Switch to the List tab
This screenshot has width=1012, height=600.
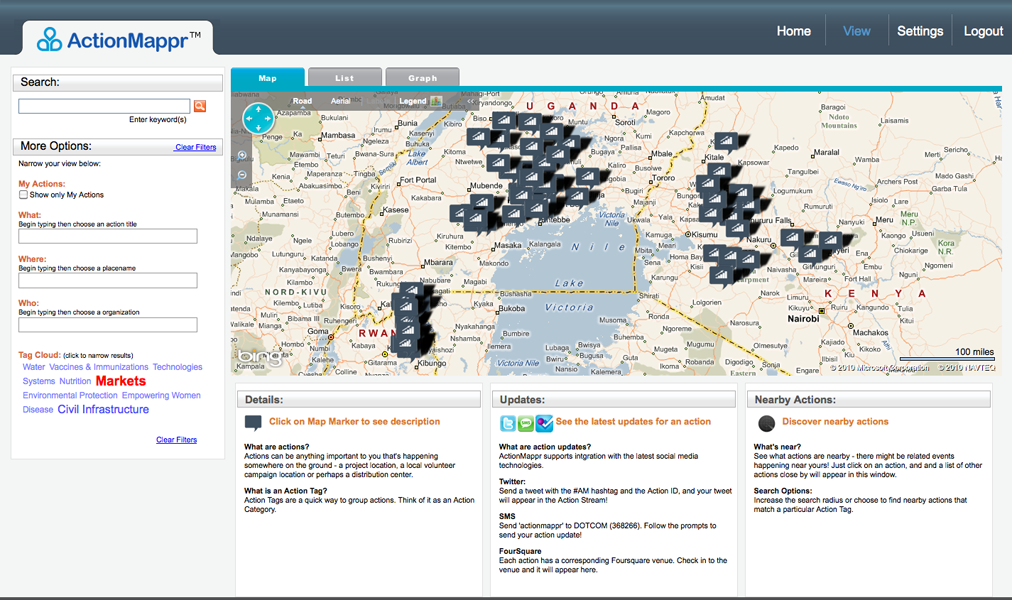(x=345, y=77)
